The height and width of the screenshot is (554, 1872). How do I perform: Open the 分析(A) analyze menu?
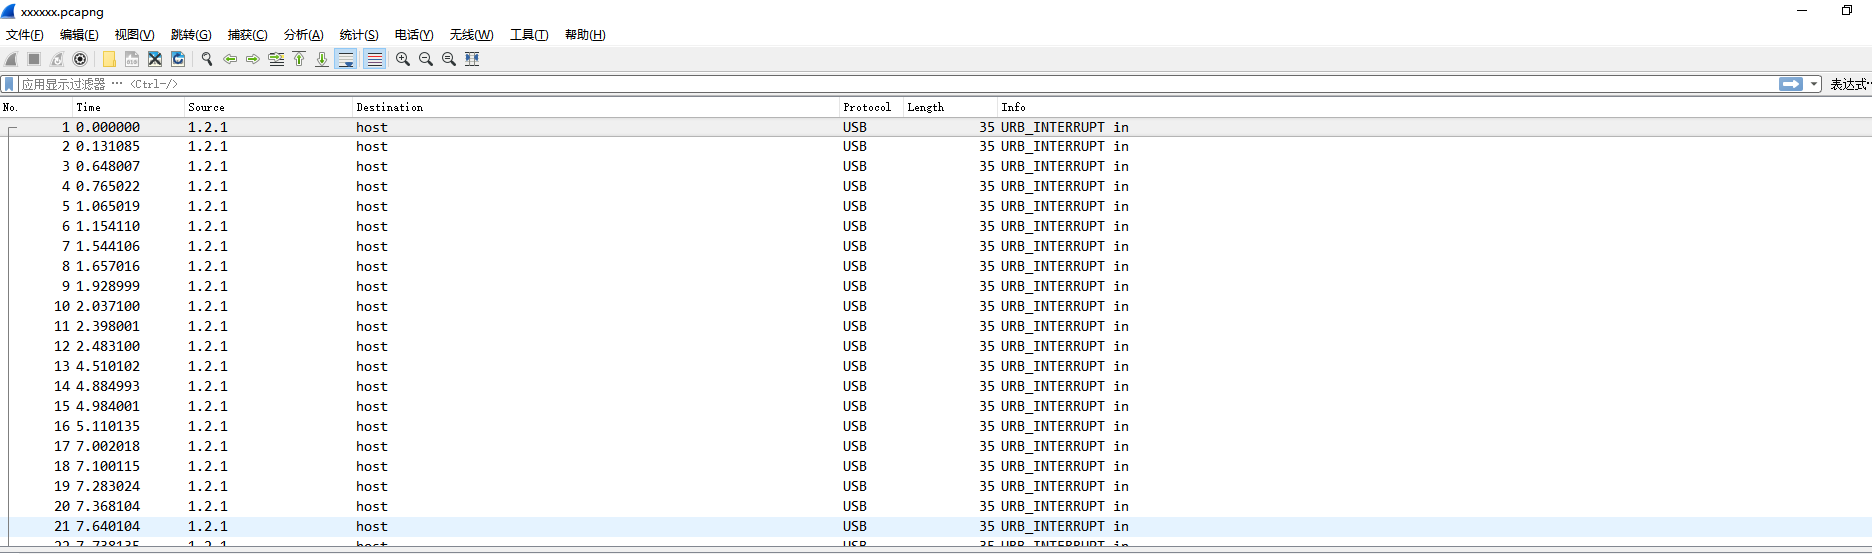(x=303, y=35)
